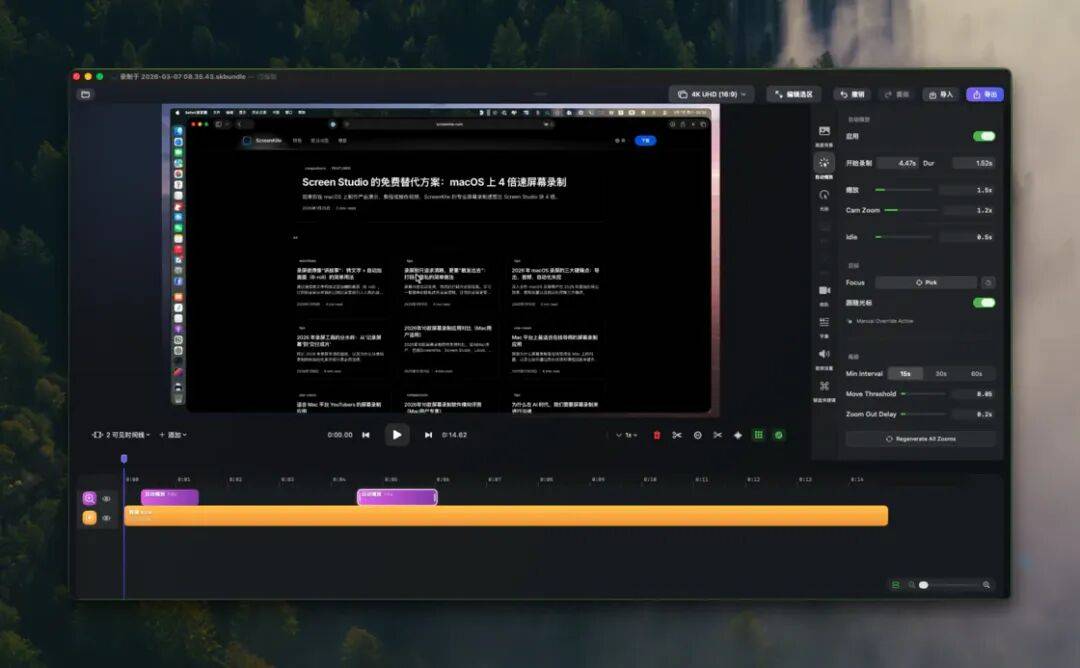This screenshot has height=668, width=1080.
Task: Select the 60s Min Interval option
Action: tap(976, 373)
